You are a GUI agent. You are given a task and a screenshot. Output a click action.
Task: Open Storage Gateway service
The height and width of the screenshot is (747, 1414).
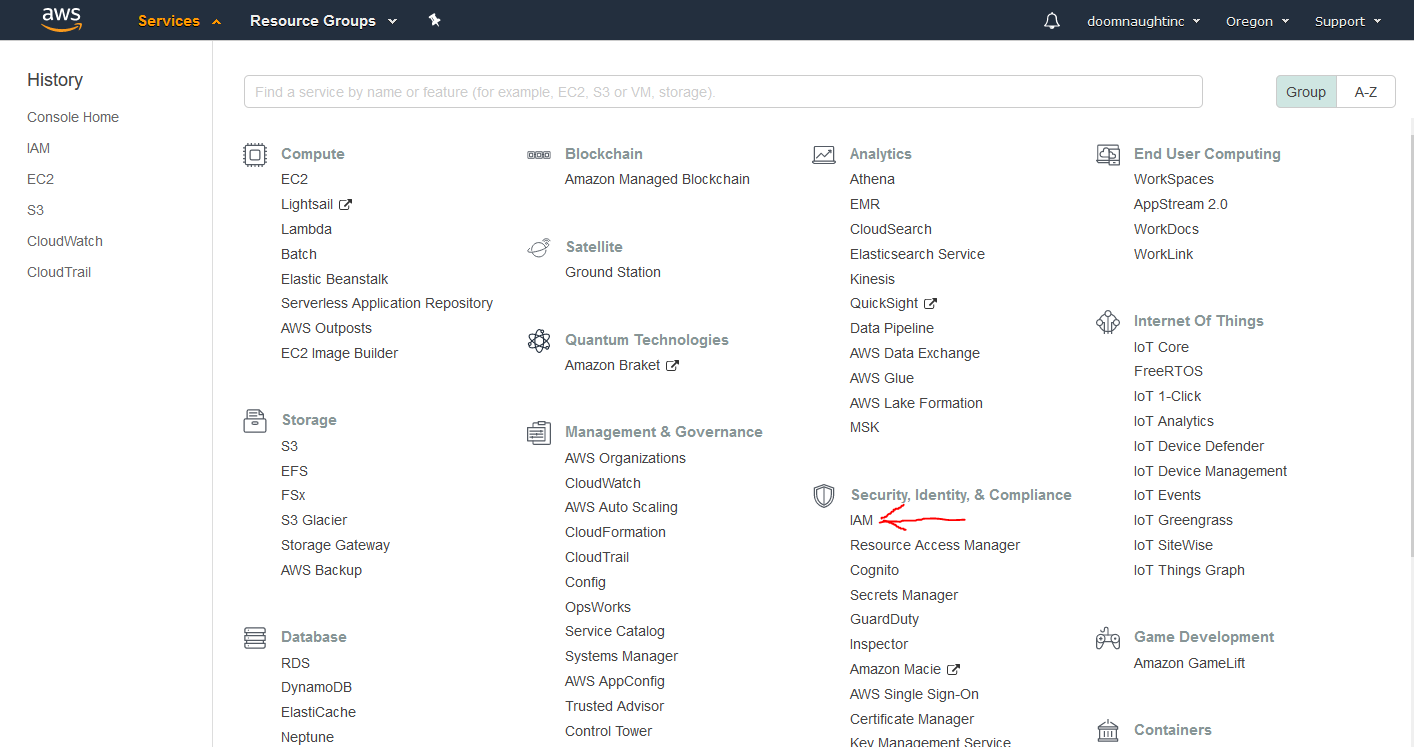point(335,545)
